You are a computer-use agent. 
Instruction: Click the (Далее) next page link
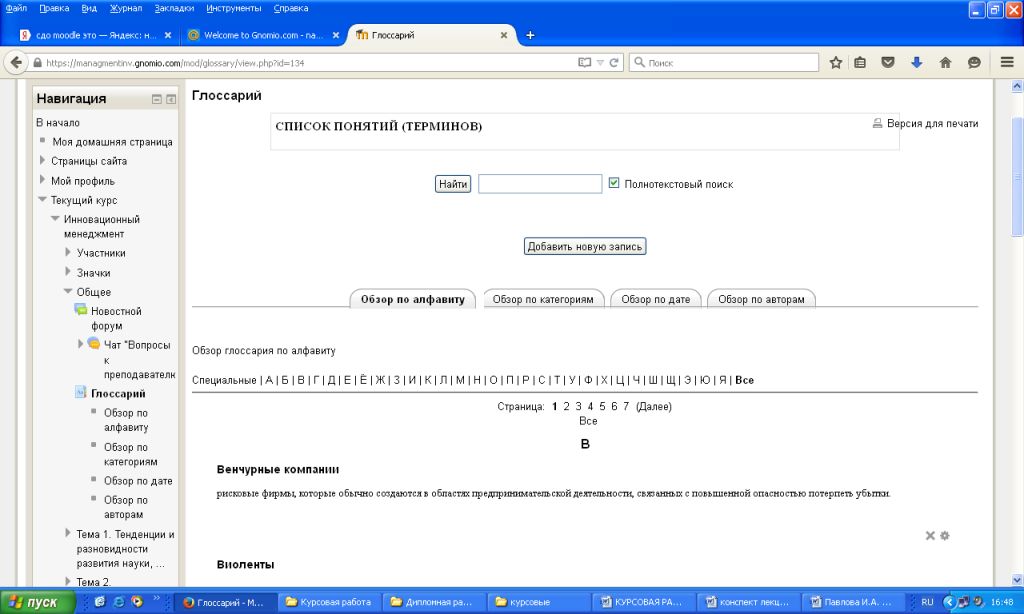654,406
